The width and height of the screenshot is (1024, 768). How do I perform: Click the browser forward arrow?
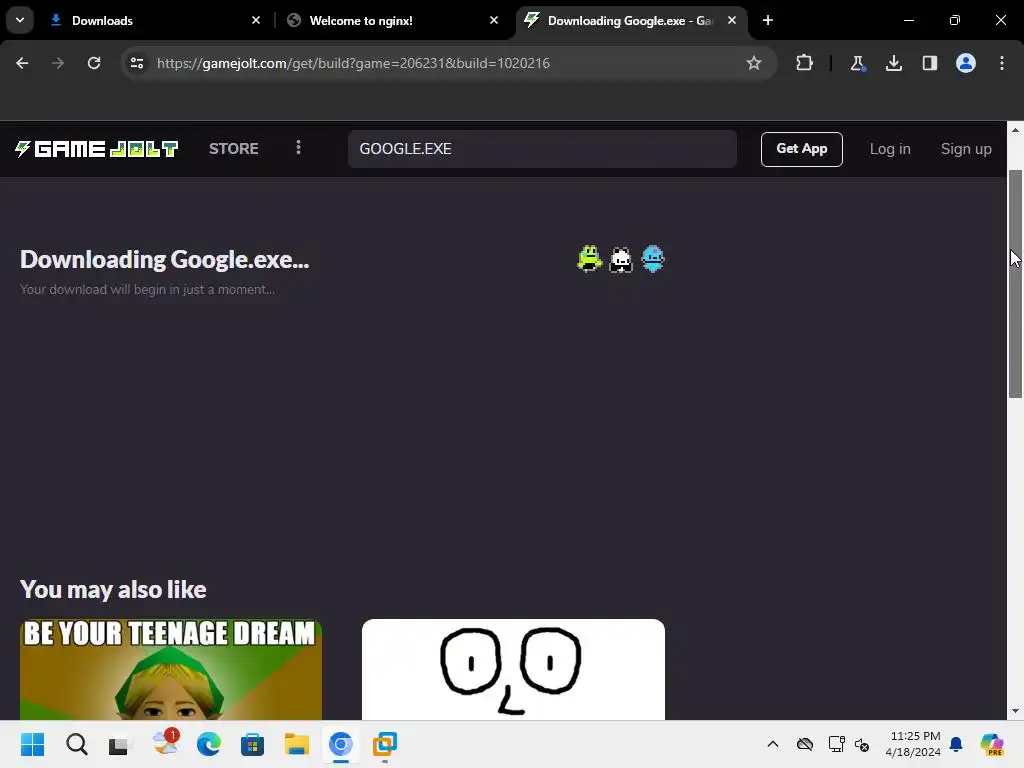58,63
